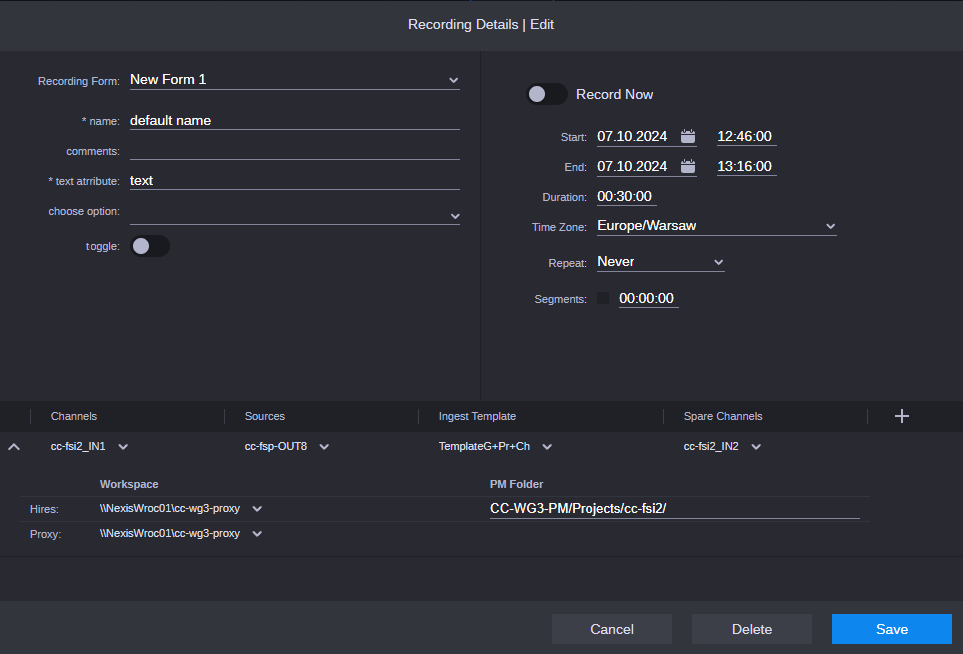This screenshot has height=654, width=963.
Task: Click the PM Folder heading label
Action: pos(517,485)
